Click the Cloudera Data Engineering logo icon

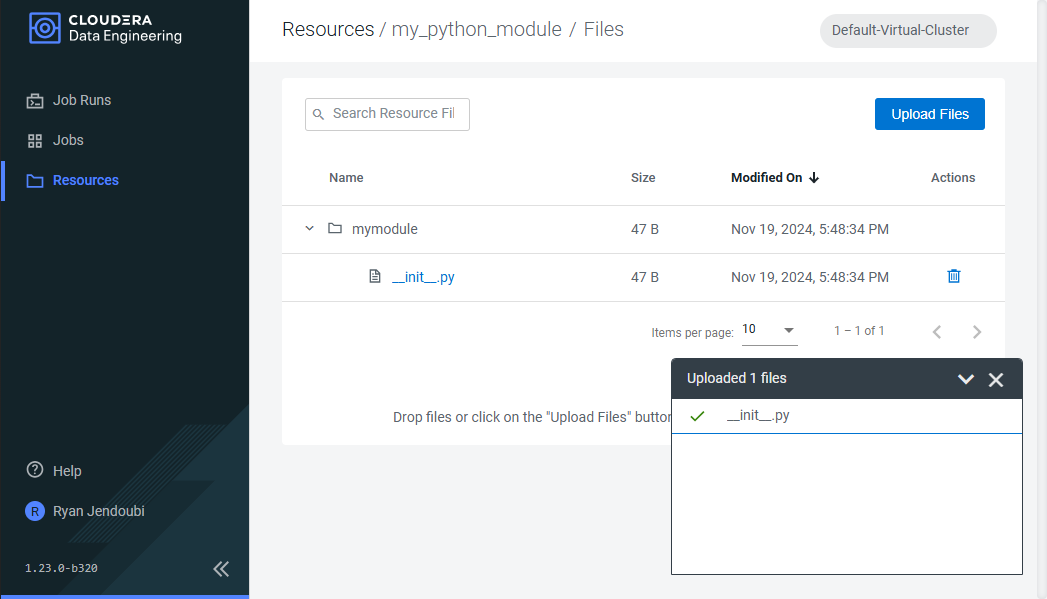(x=44, y=28)
